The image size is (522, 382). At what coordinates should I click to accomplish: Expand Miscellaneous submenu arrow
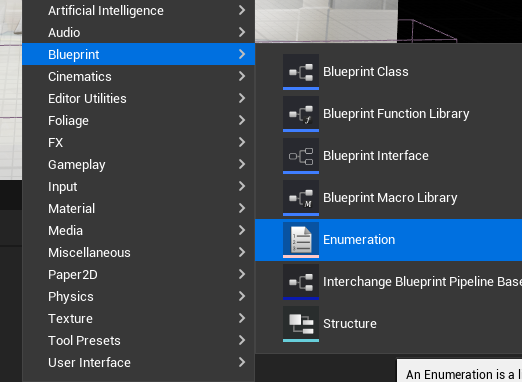tap(242, 252)
